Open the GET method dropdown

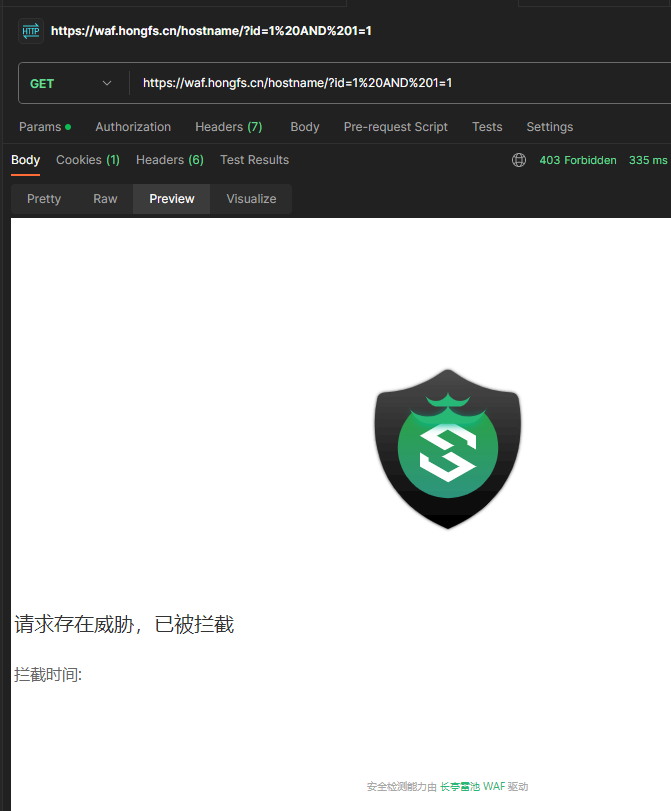click(70, 83)
